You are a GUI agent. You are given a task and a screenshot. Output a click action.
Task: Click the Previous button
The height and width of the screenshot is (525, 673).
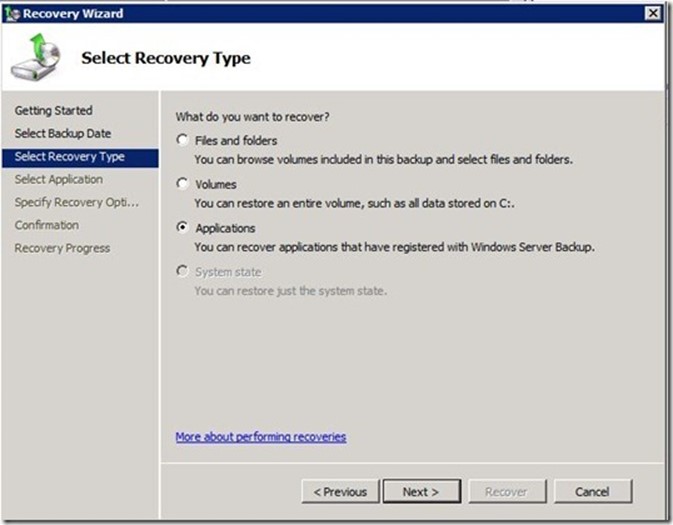click(340, 492)
